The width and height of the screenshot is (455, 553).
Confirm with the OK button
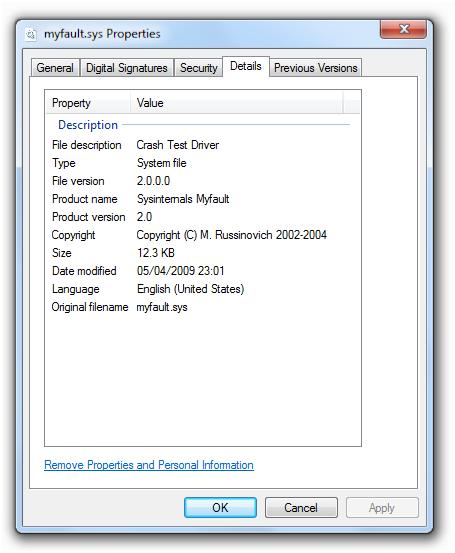(x=220, y=508)
